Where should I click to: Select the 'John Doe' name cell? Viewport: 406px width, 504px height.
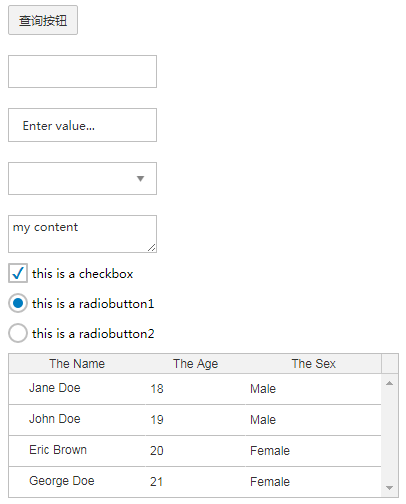click(x=77, y=420)
